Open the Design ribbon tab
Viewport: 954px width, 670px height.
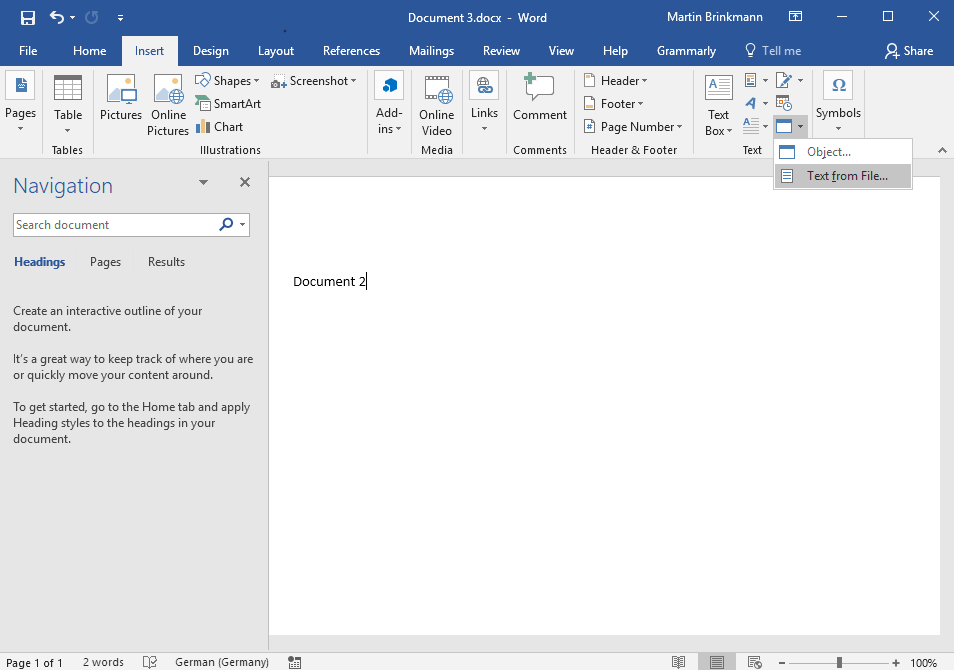click(x=211, y=51)
